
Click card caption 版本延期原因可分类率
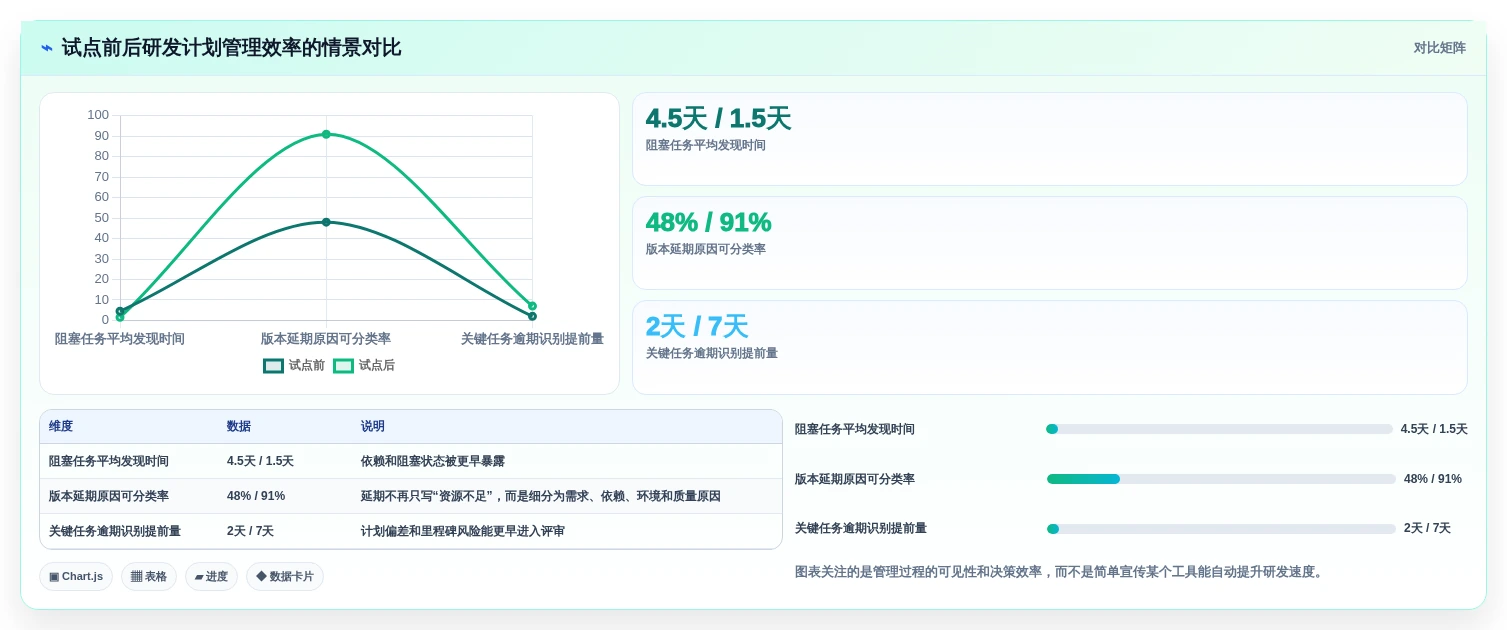[x=706, y=249]
